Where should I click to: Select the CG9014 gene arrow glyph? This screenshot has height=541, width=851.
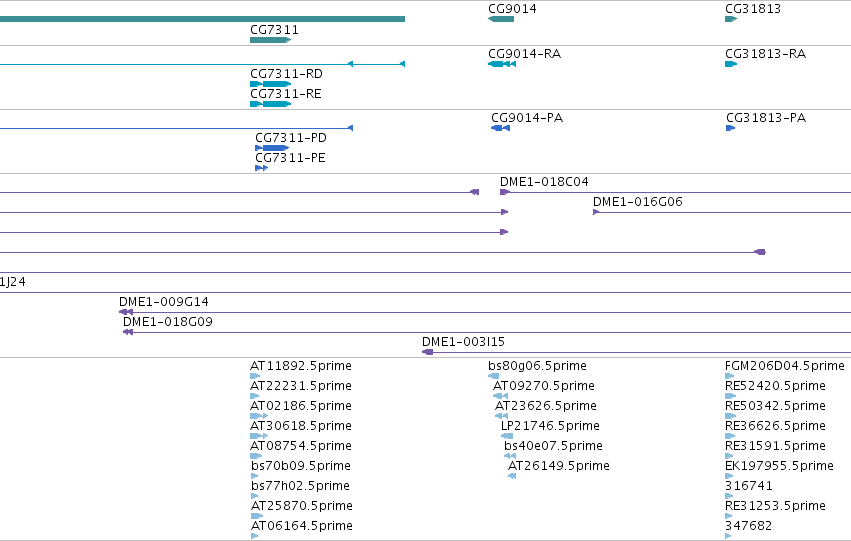click(x=501, y=20)
